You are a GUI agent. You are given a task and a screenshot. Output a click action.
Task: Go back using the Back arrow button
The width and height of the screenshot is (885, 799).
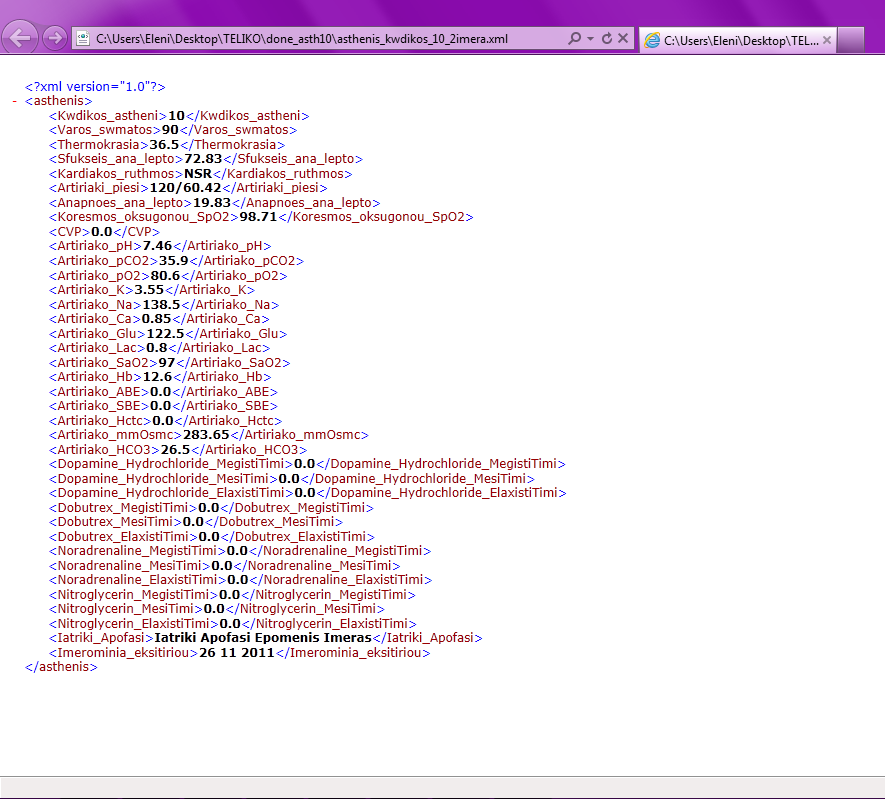click(x=20, y=38)
